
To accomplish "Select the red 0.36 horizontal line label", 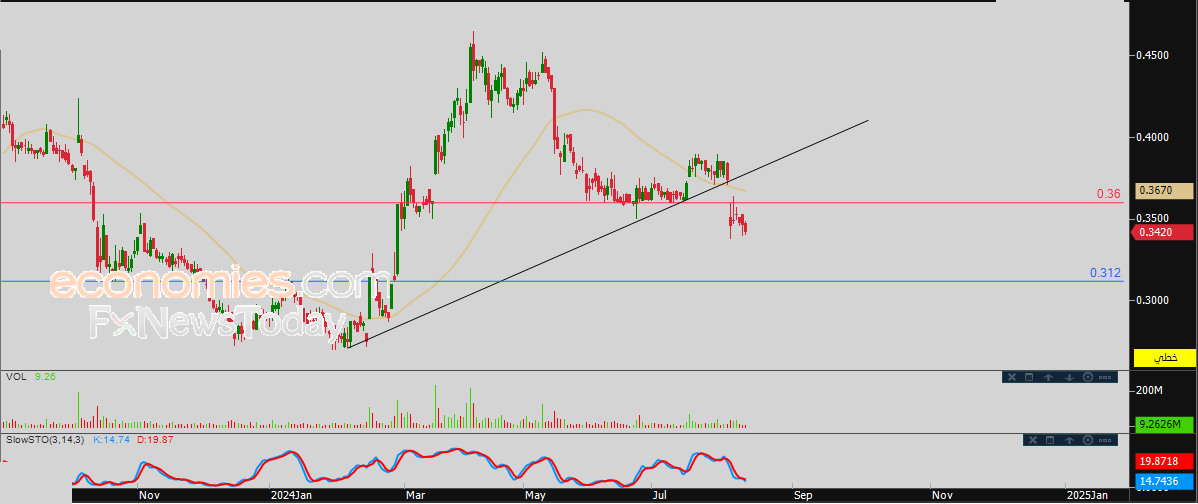I will (1109, 194).
